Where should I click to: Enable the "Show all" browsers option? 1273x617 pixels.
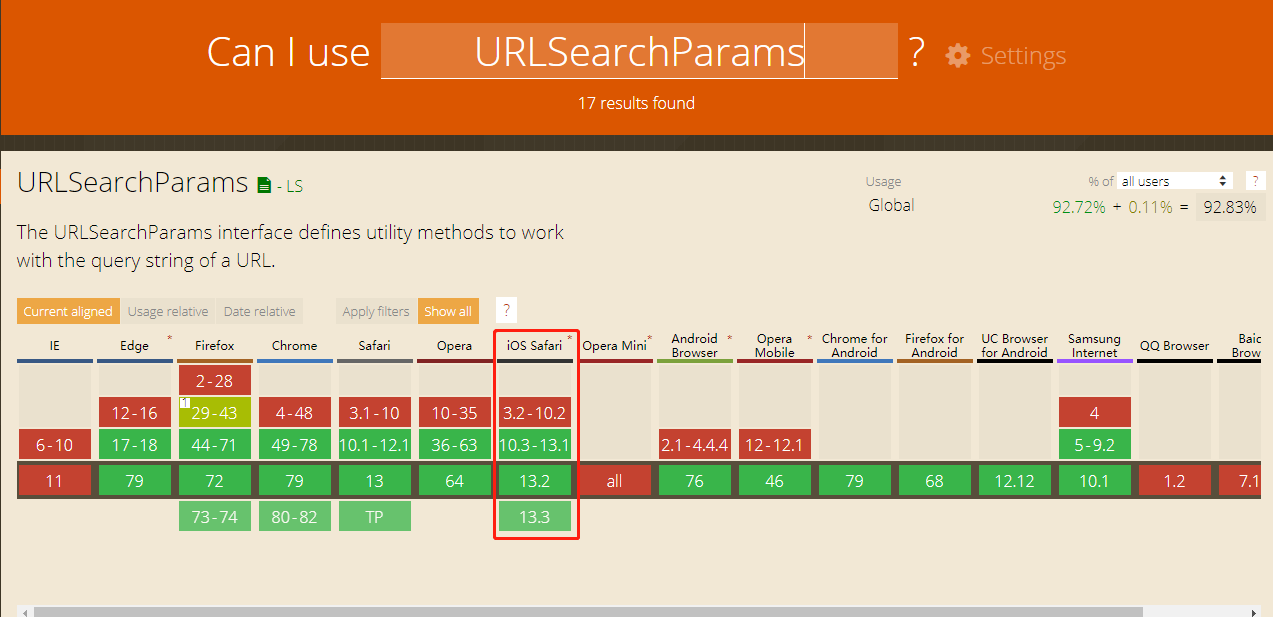coord(448,311)
